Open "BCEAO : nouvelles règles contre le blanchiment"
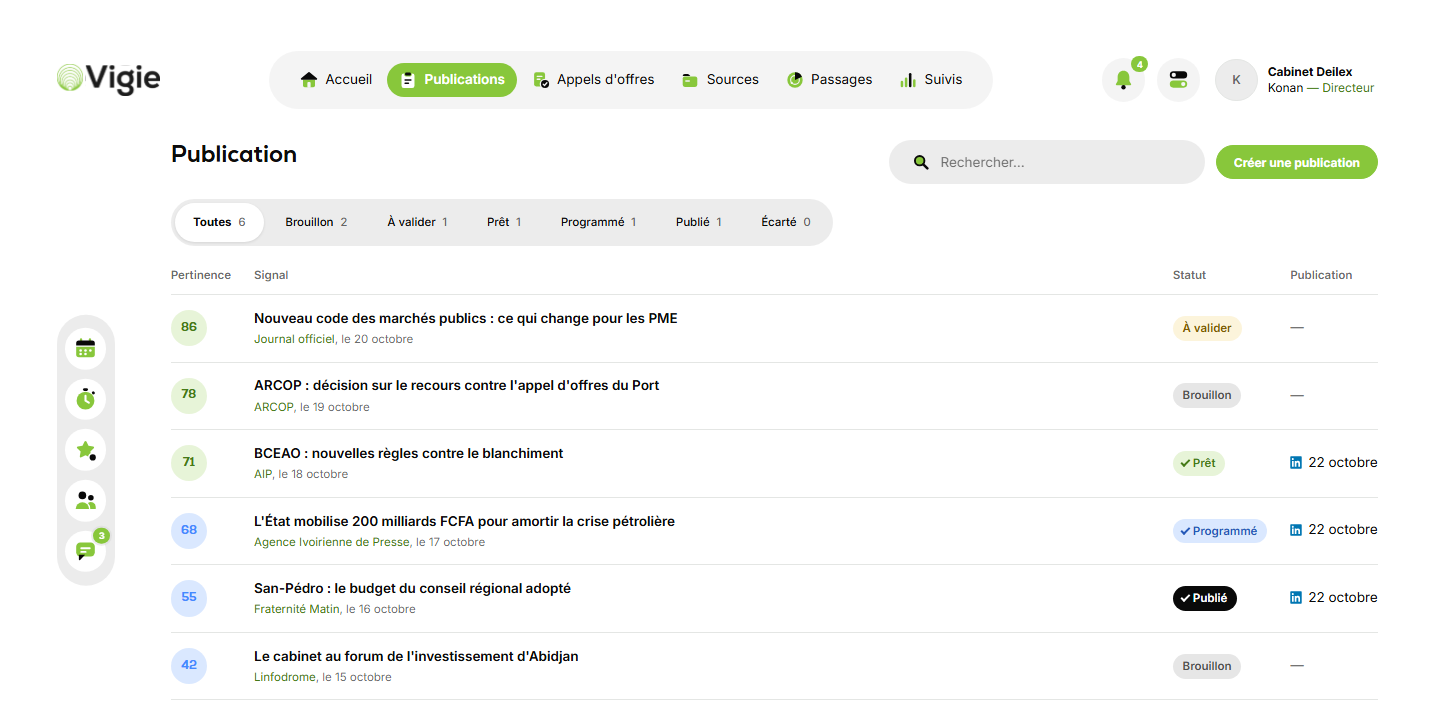 409,453
